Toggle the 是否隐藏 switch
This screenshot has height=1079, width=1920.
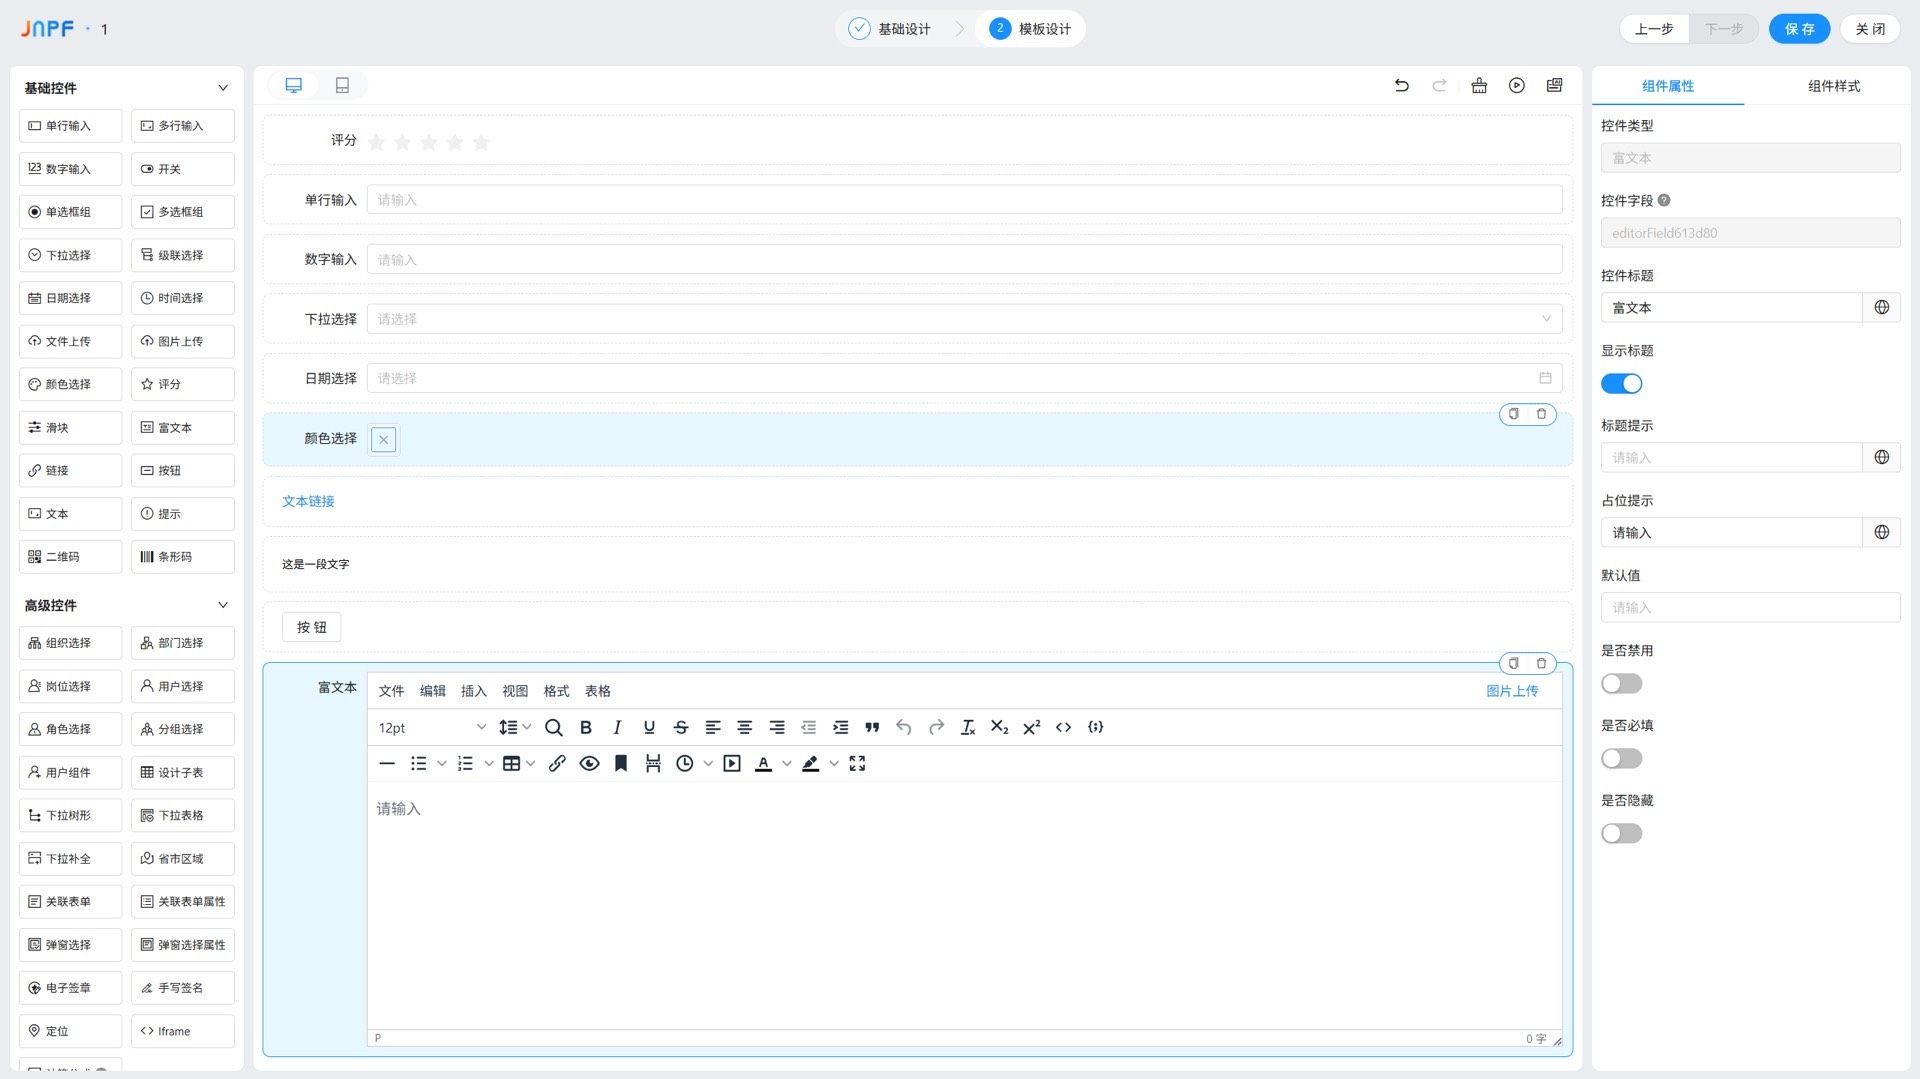(x=1621, y=833)
